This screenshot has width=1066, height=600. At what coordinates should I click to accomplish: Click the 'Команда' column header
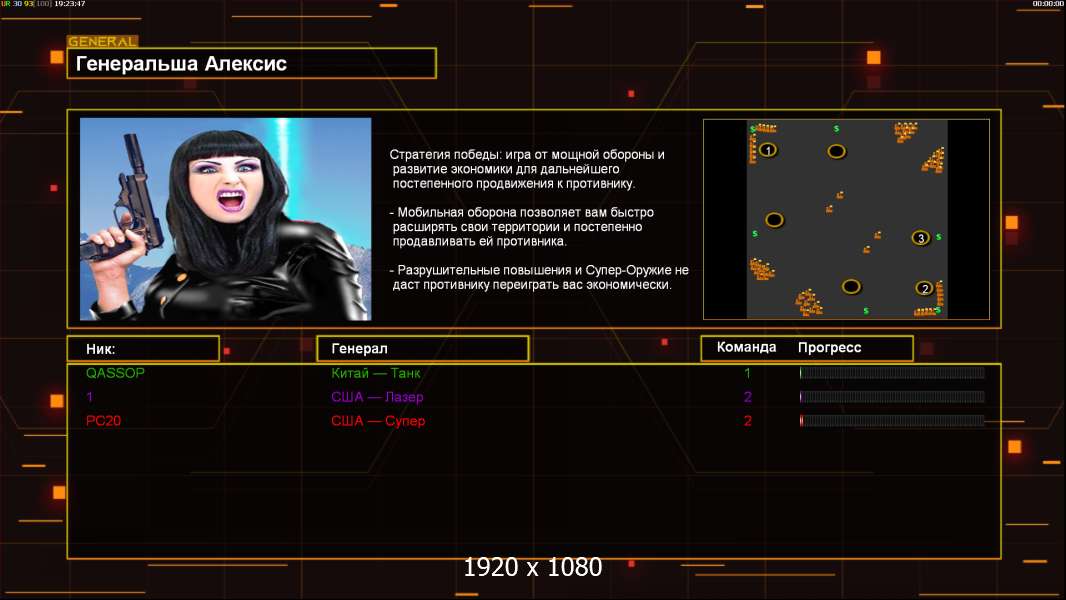point(746,347)
